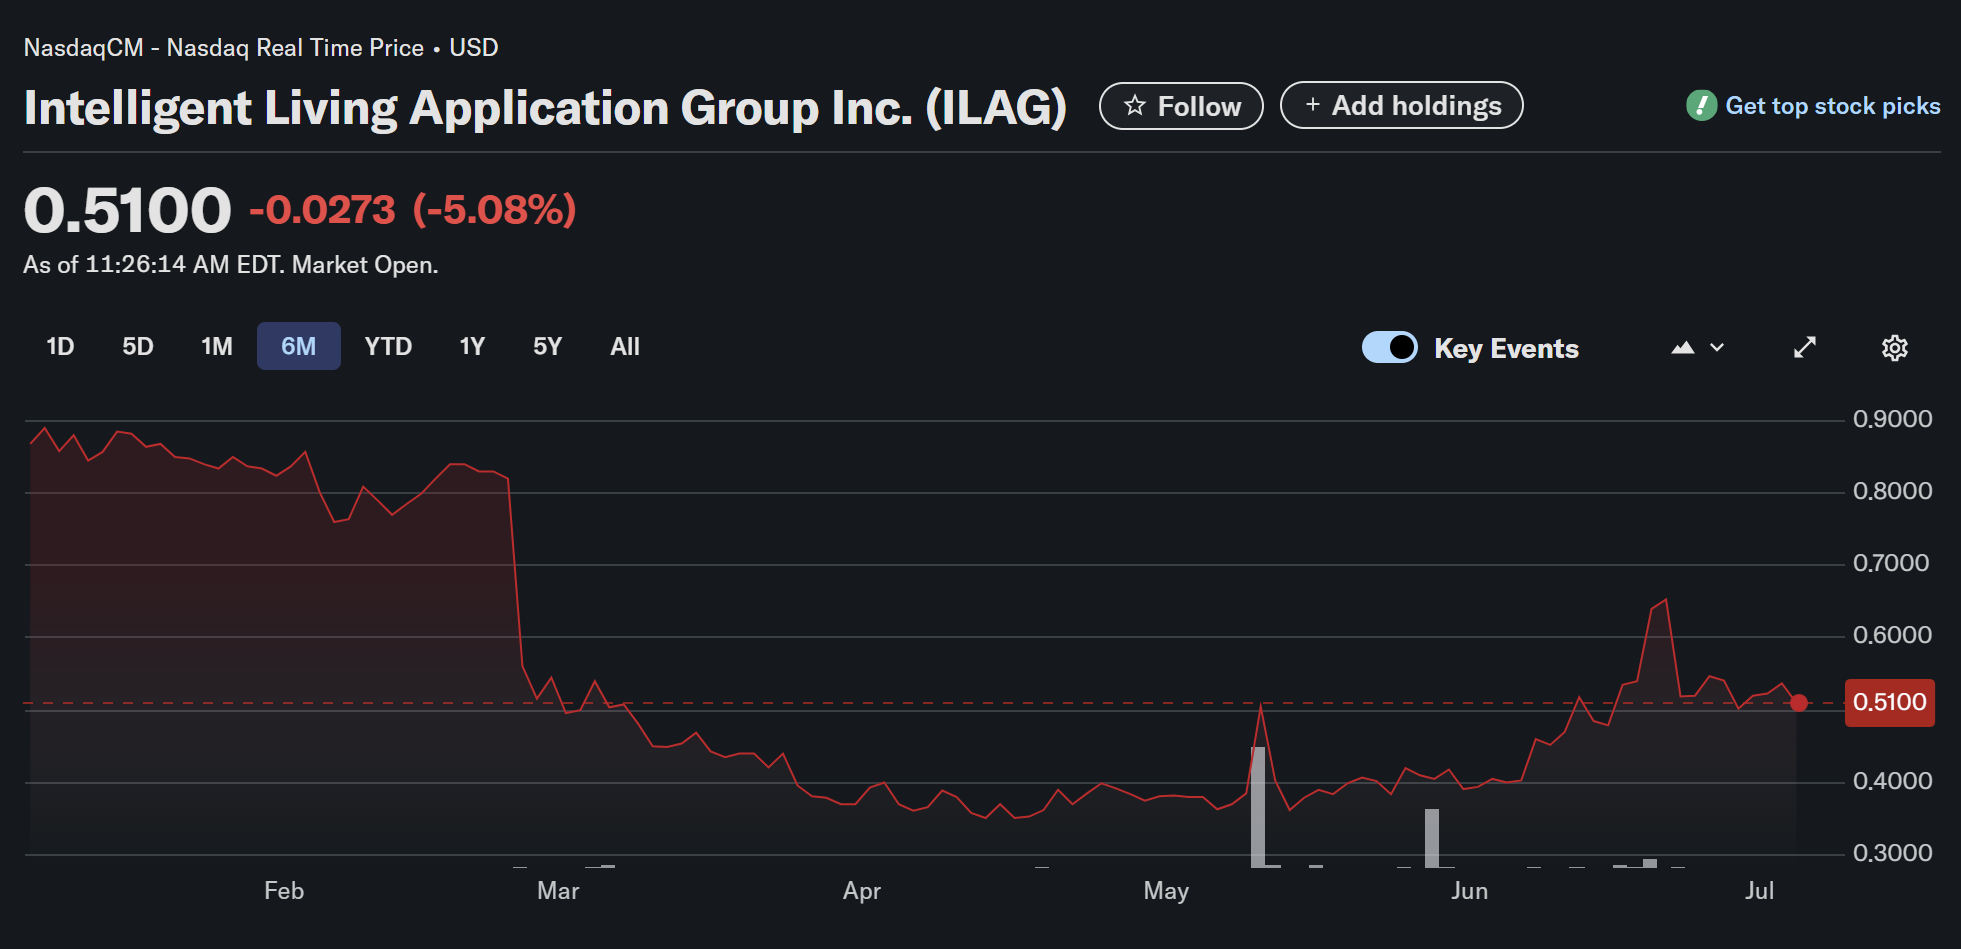Select the 5D time range tab
1961x949 pixels.
(138, 346)
